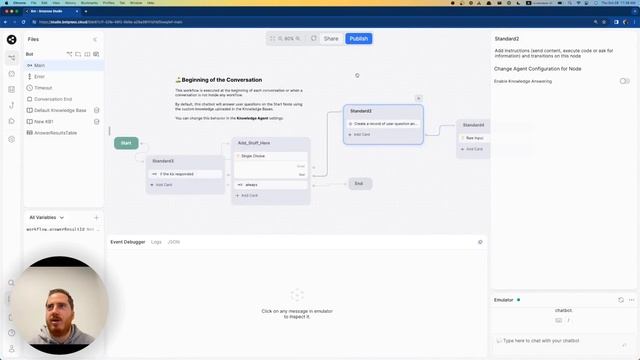The height and width of the screenshot is (360, 640).
Task: Click icon beside Default Knowledge Base
Action: coord(97,110)
